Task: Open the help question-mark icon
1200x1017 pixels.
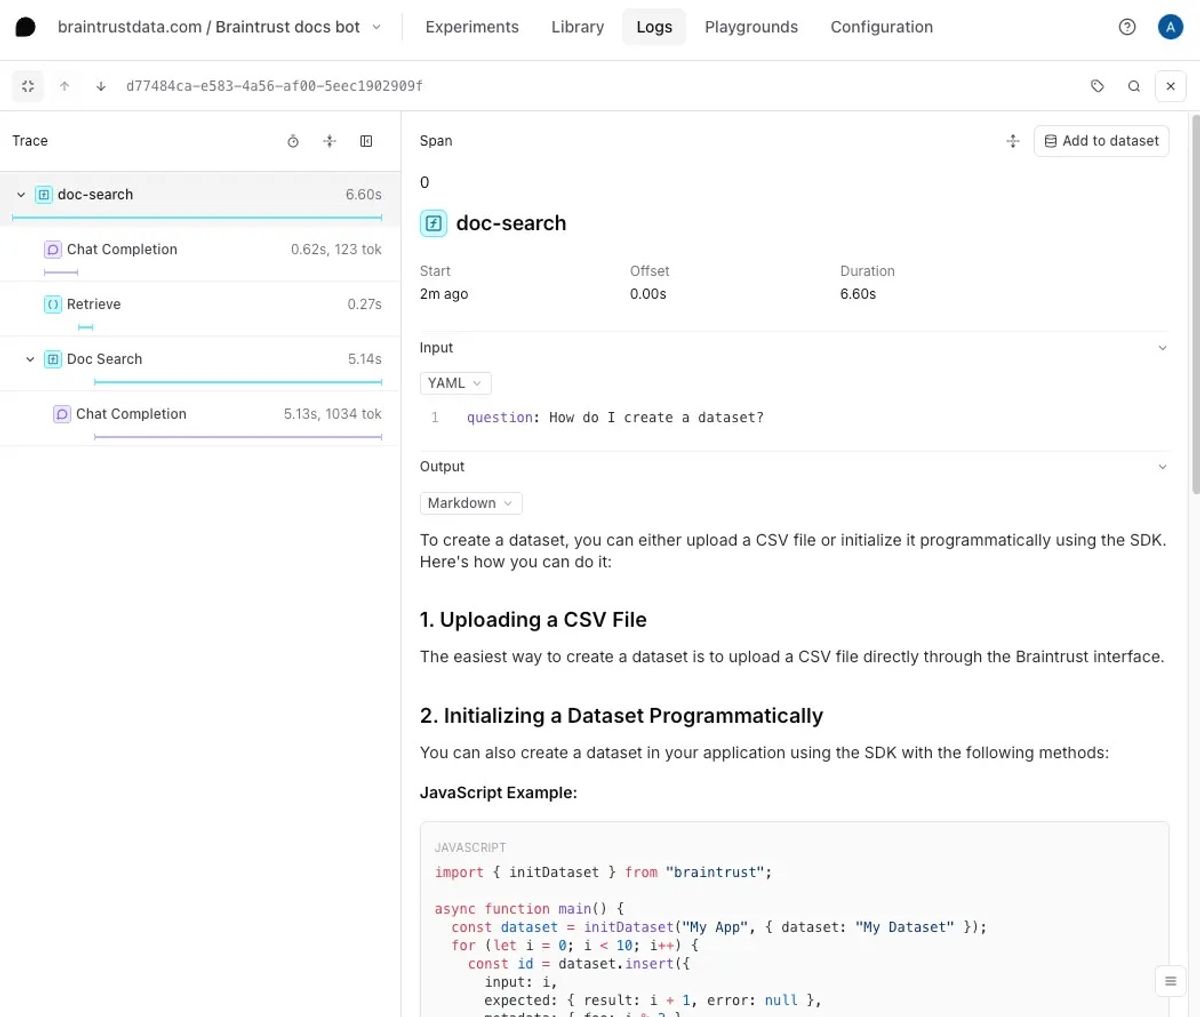Action: (x=1127, y=26)
